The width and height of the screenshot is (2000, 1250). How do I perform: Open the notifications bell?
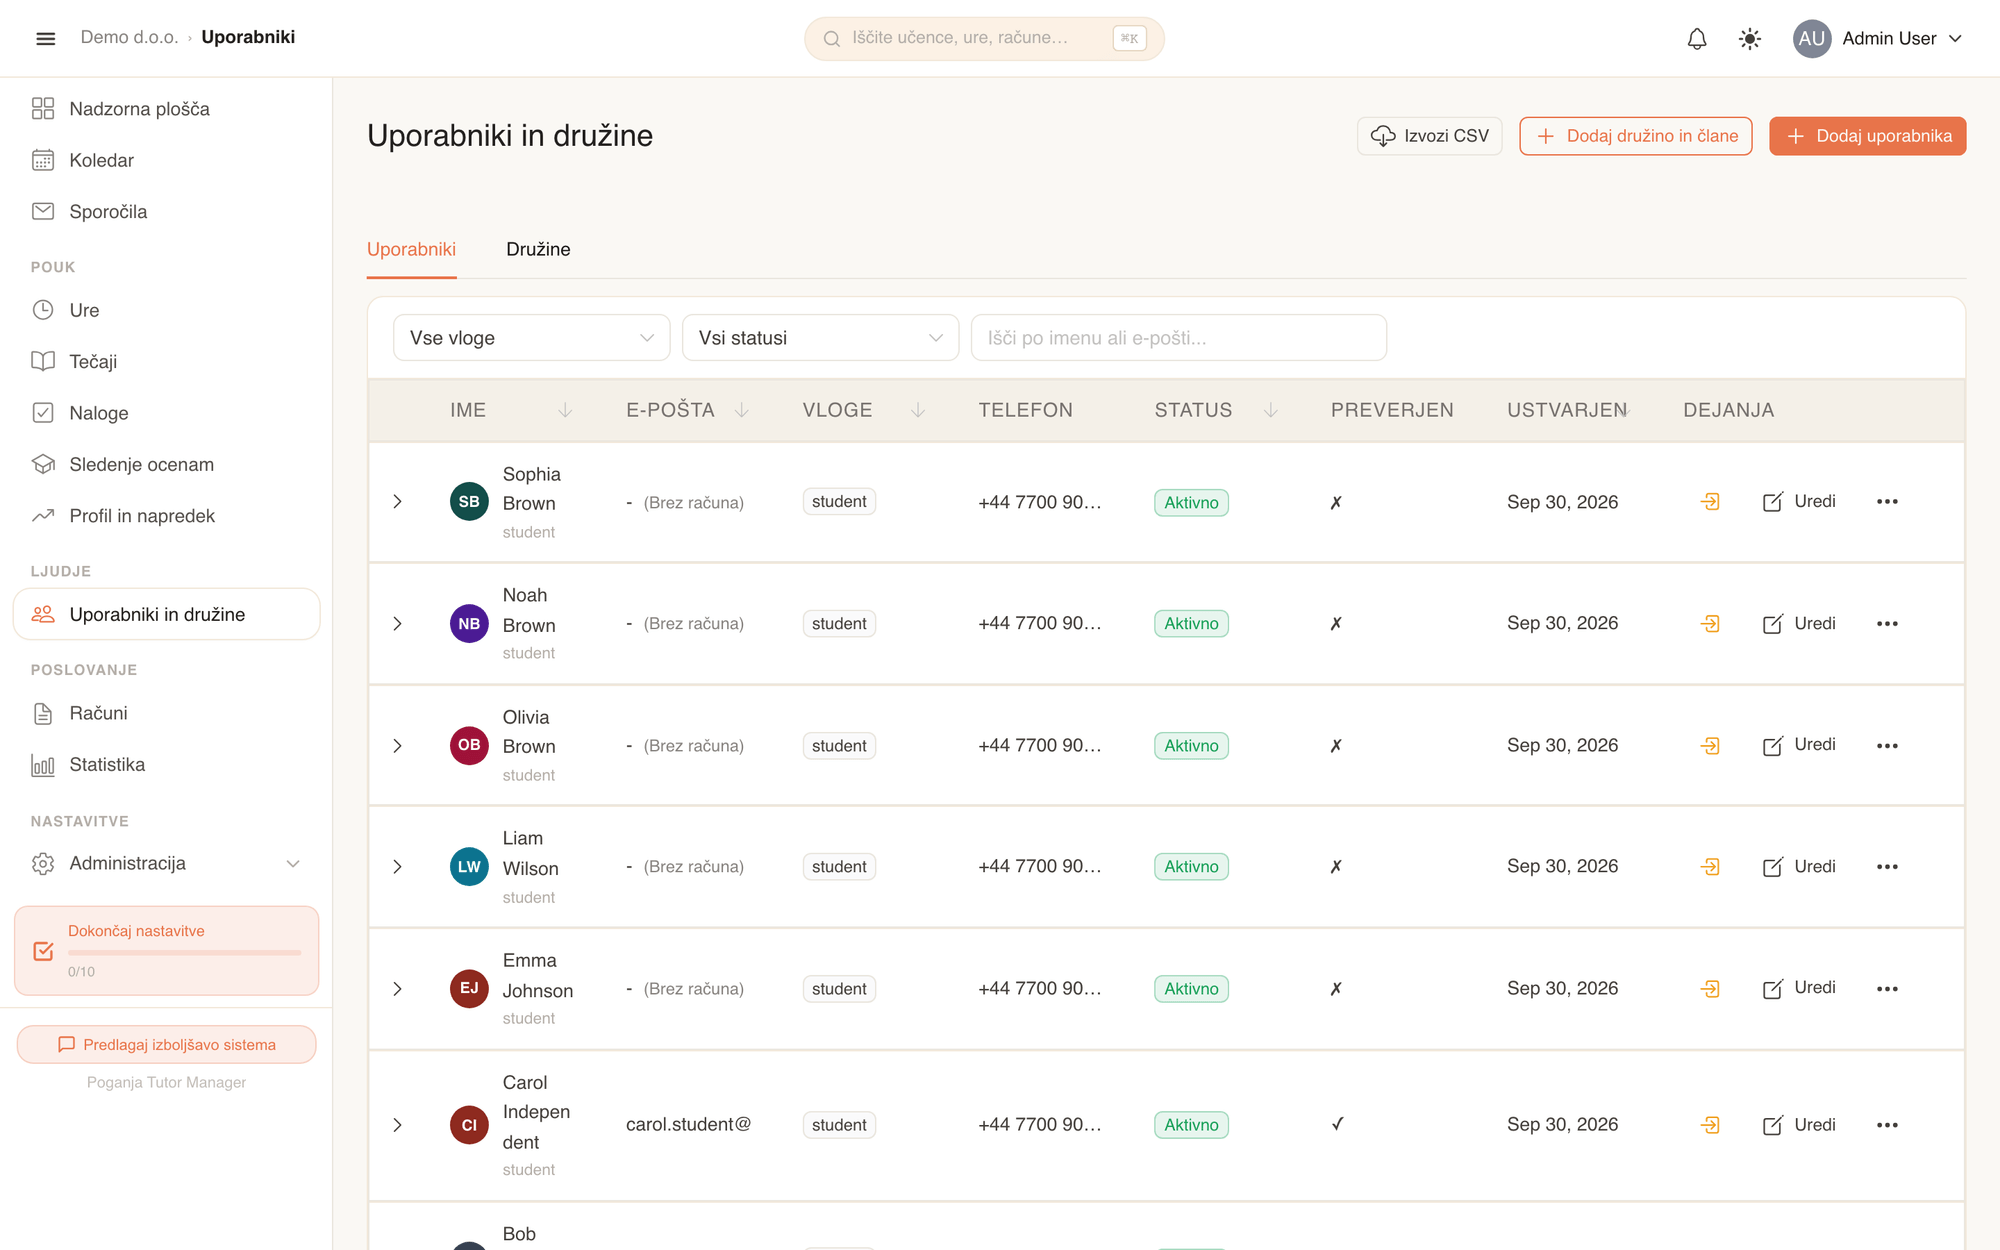click(x=1697, y=39)
